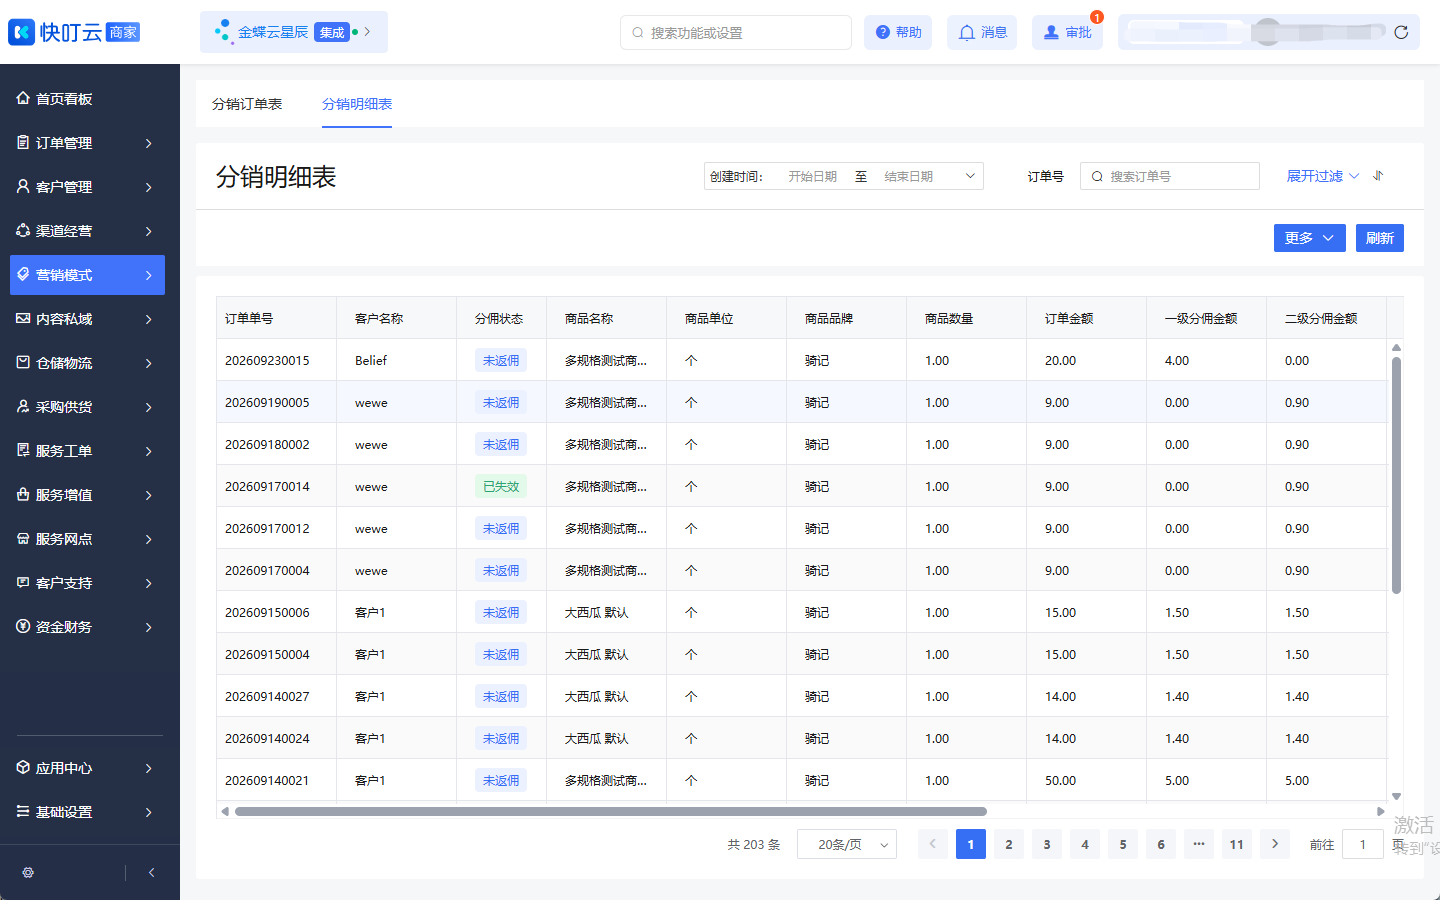
Task: Open 基础设置 menu item
Action: (87, 812)
